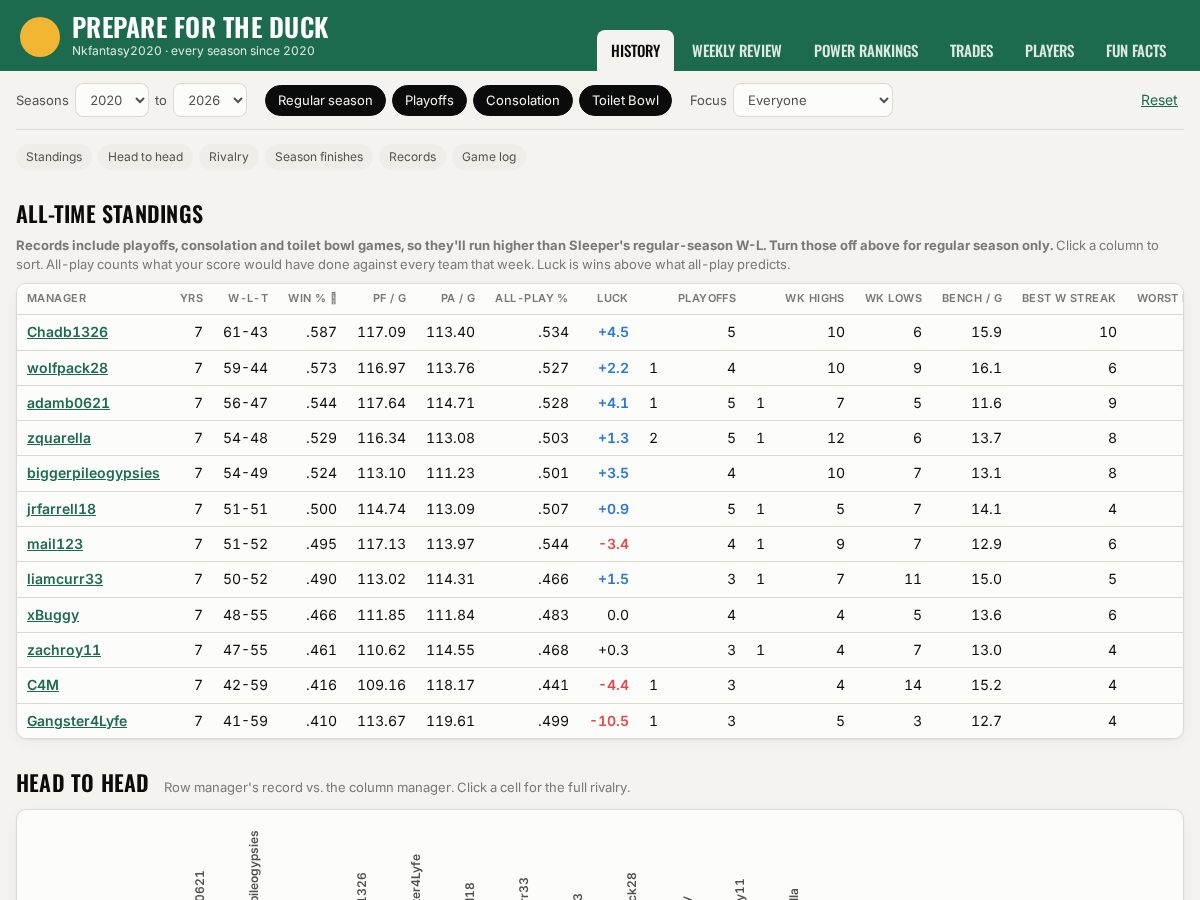Open manager Gangster4Lyfe's page
The height and width of the screenshot is (900, 1200).
(77, 721)
